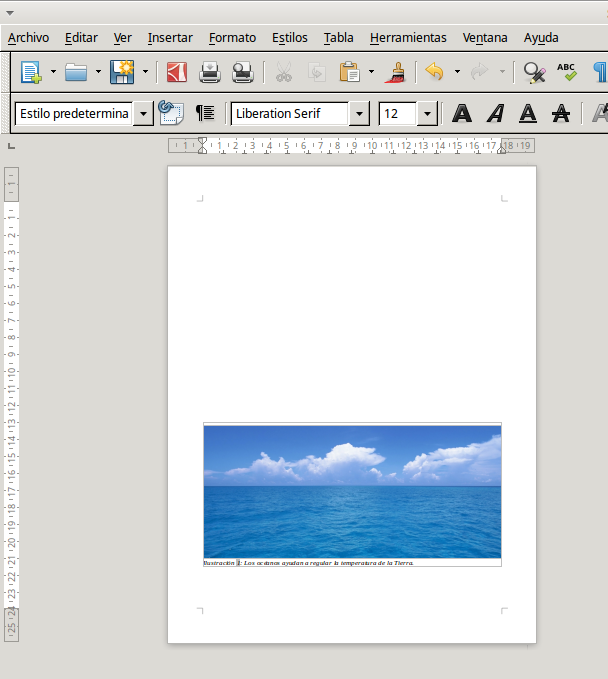Toggle Underline text formatting
The width and height of the screenshot is (608, 679).
tap(528, 114)
